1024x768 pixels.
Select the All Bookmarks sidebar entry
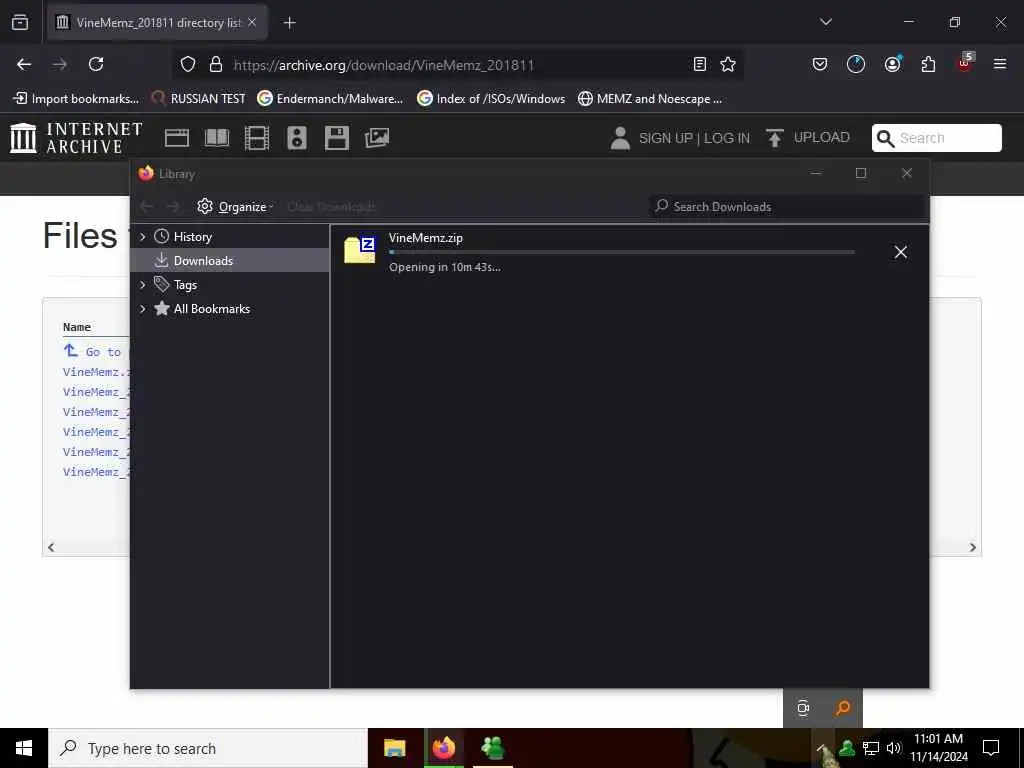click(x=212, y=308)
